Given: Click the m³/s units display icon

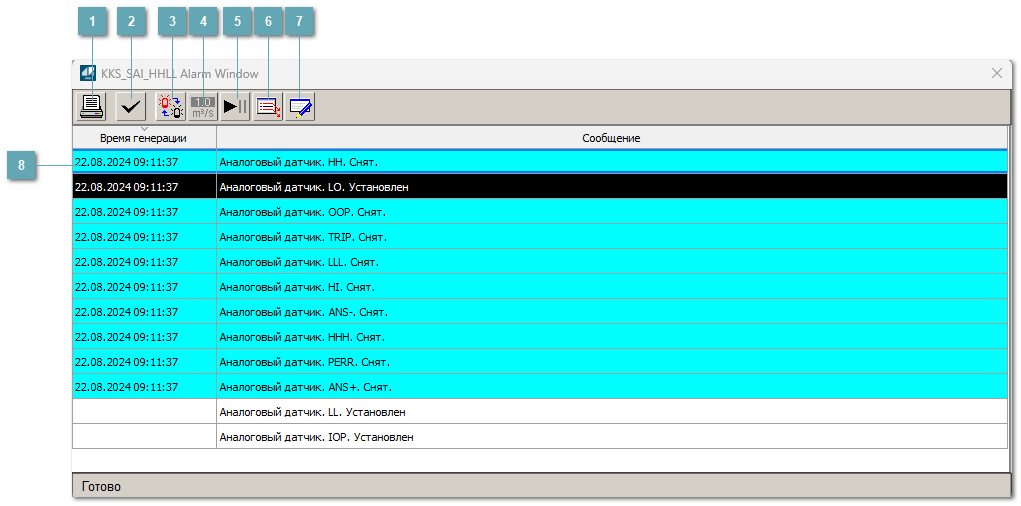Looking at the screenshot, I should click(203, 106).
